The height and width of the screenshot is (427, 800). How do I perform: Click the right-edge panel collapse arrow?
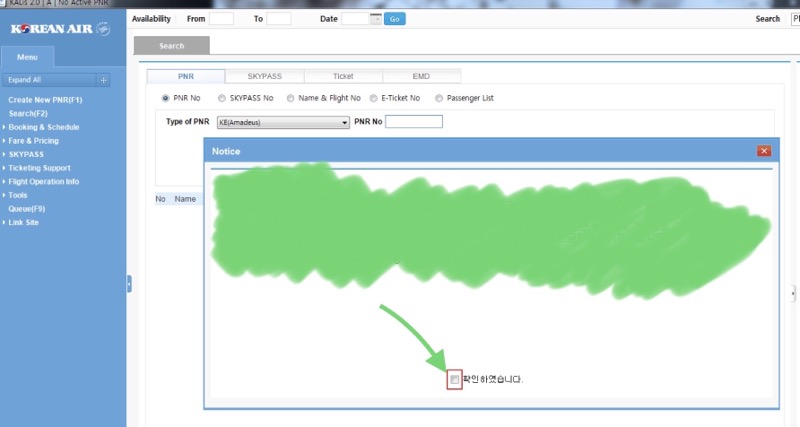[794, 293]
